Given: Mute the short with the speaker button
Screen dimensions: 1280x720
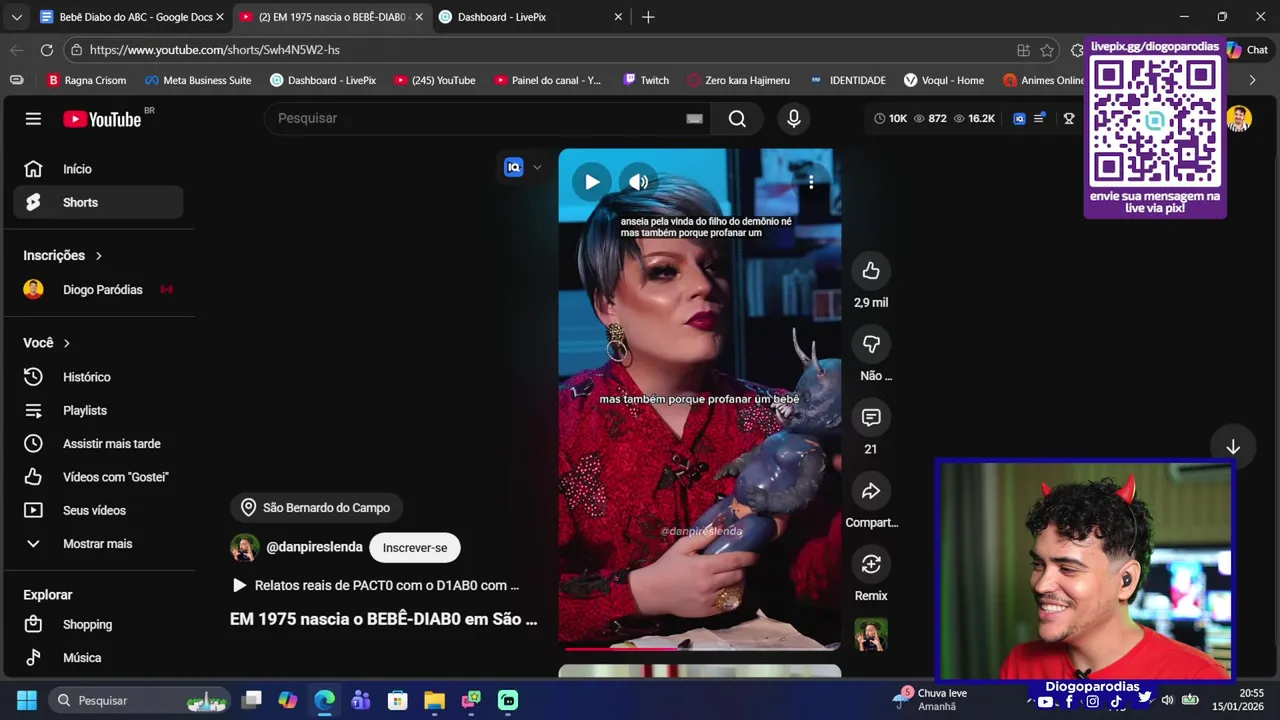Looking at the screenshot, I should (x=639, y=182).
